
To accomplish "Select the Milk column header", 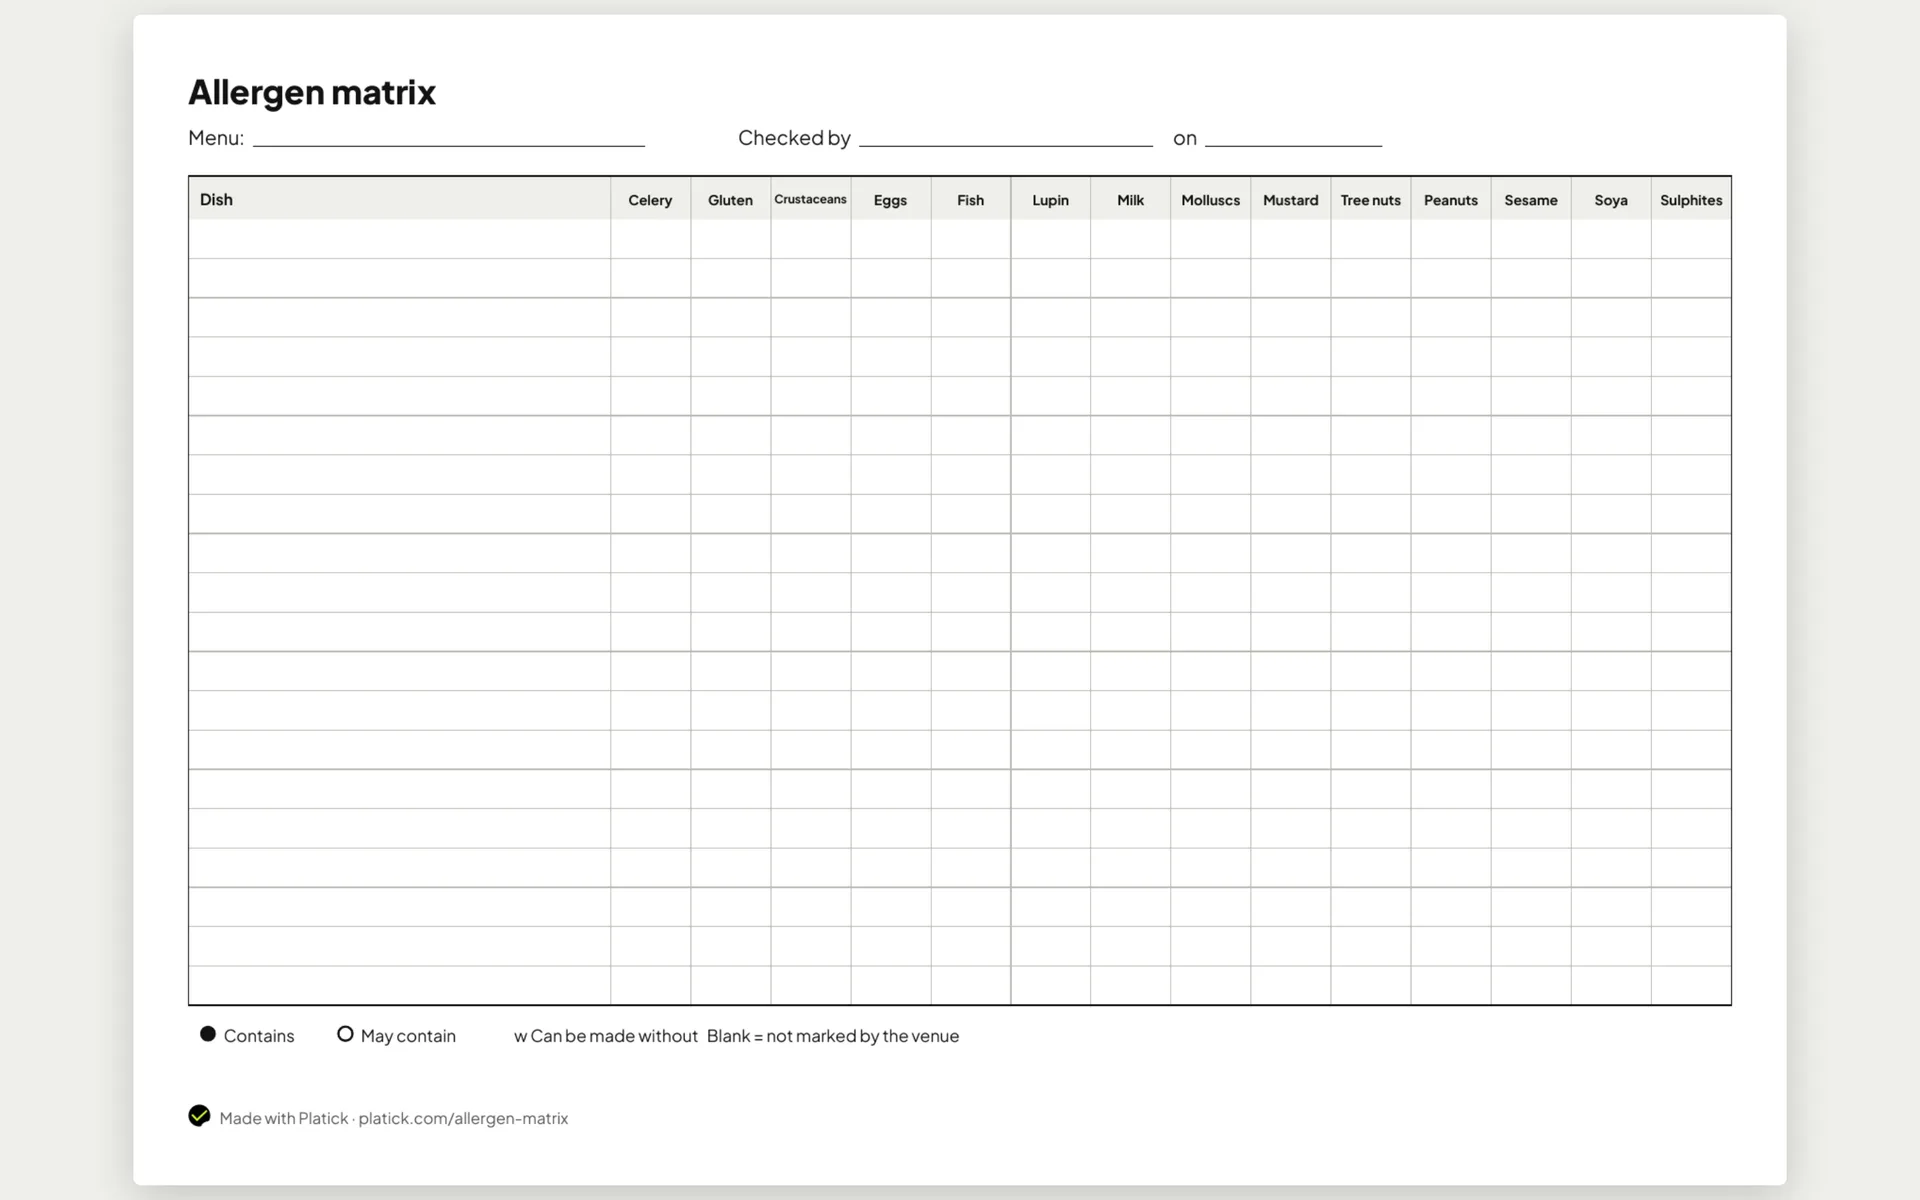I will 1130,200.
